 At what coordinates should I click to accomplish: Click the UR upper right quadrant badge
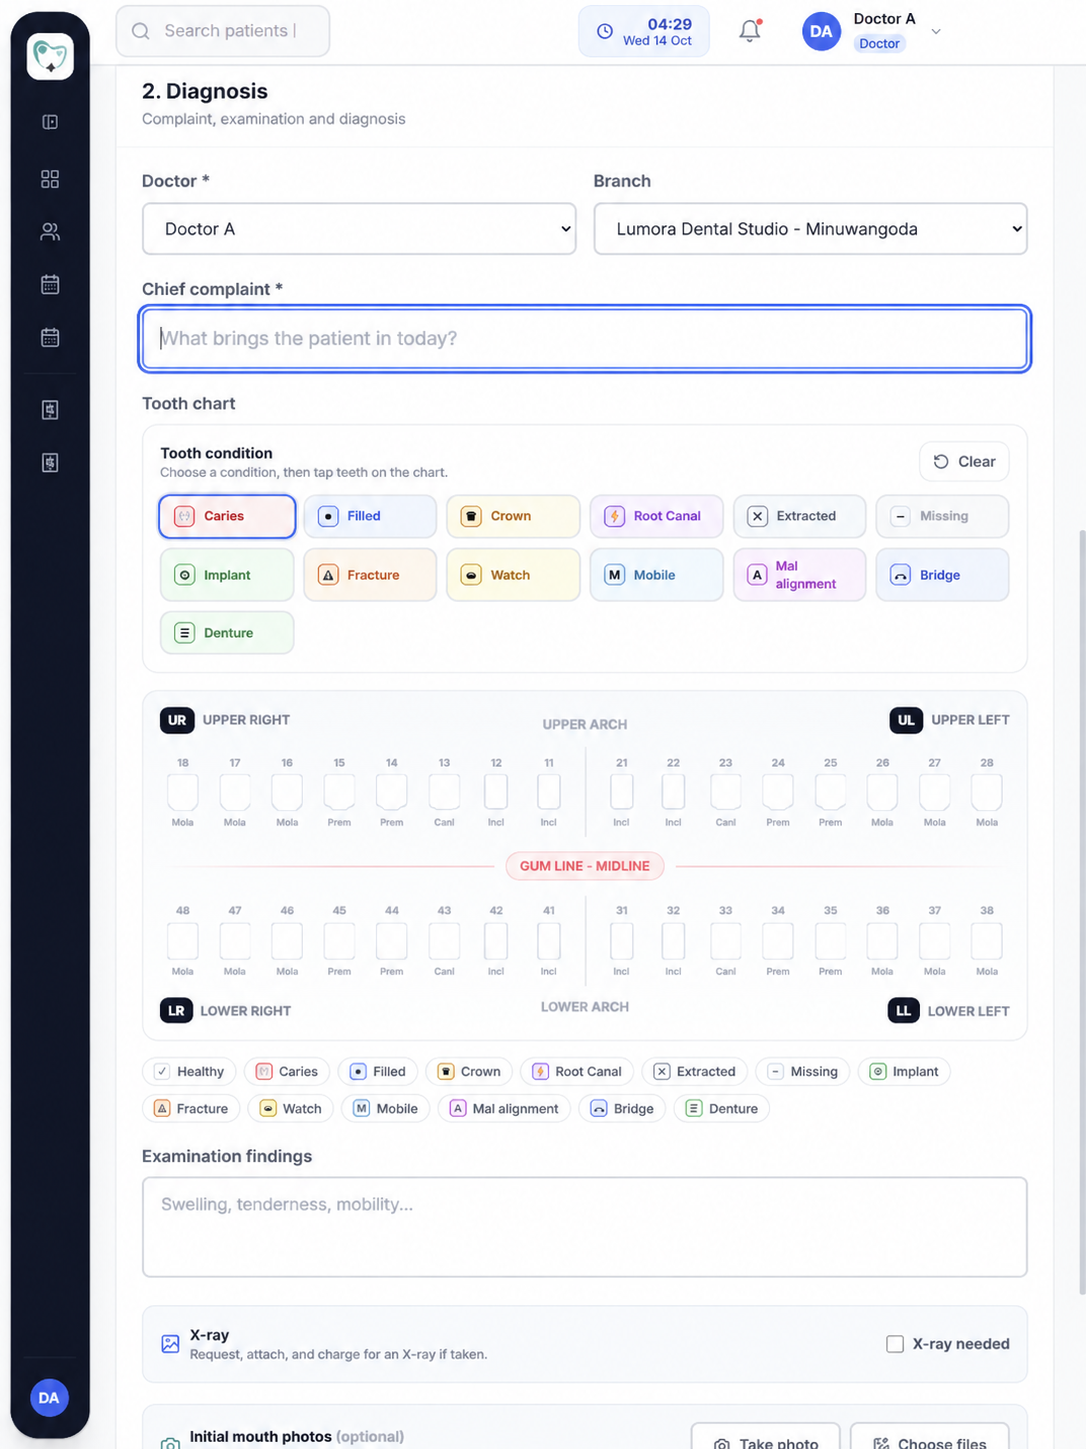coord(177,720)
